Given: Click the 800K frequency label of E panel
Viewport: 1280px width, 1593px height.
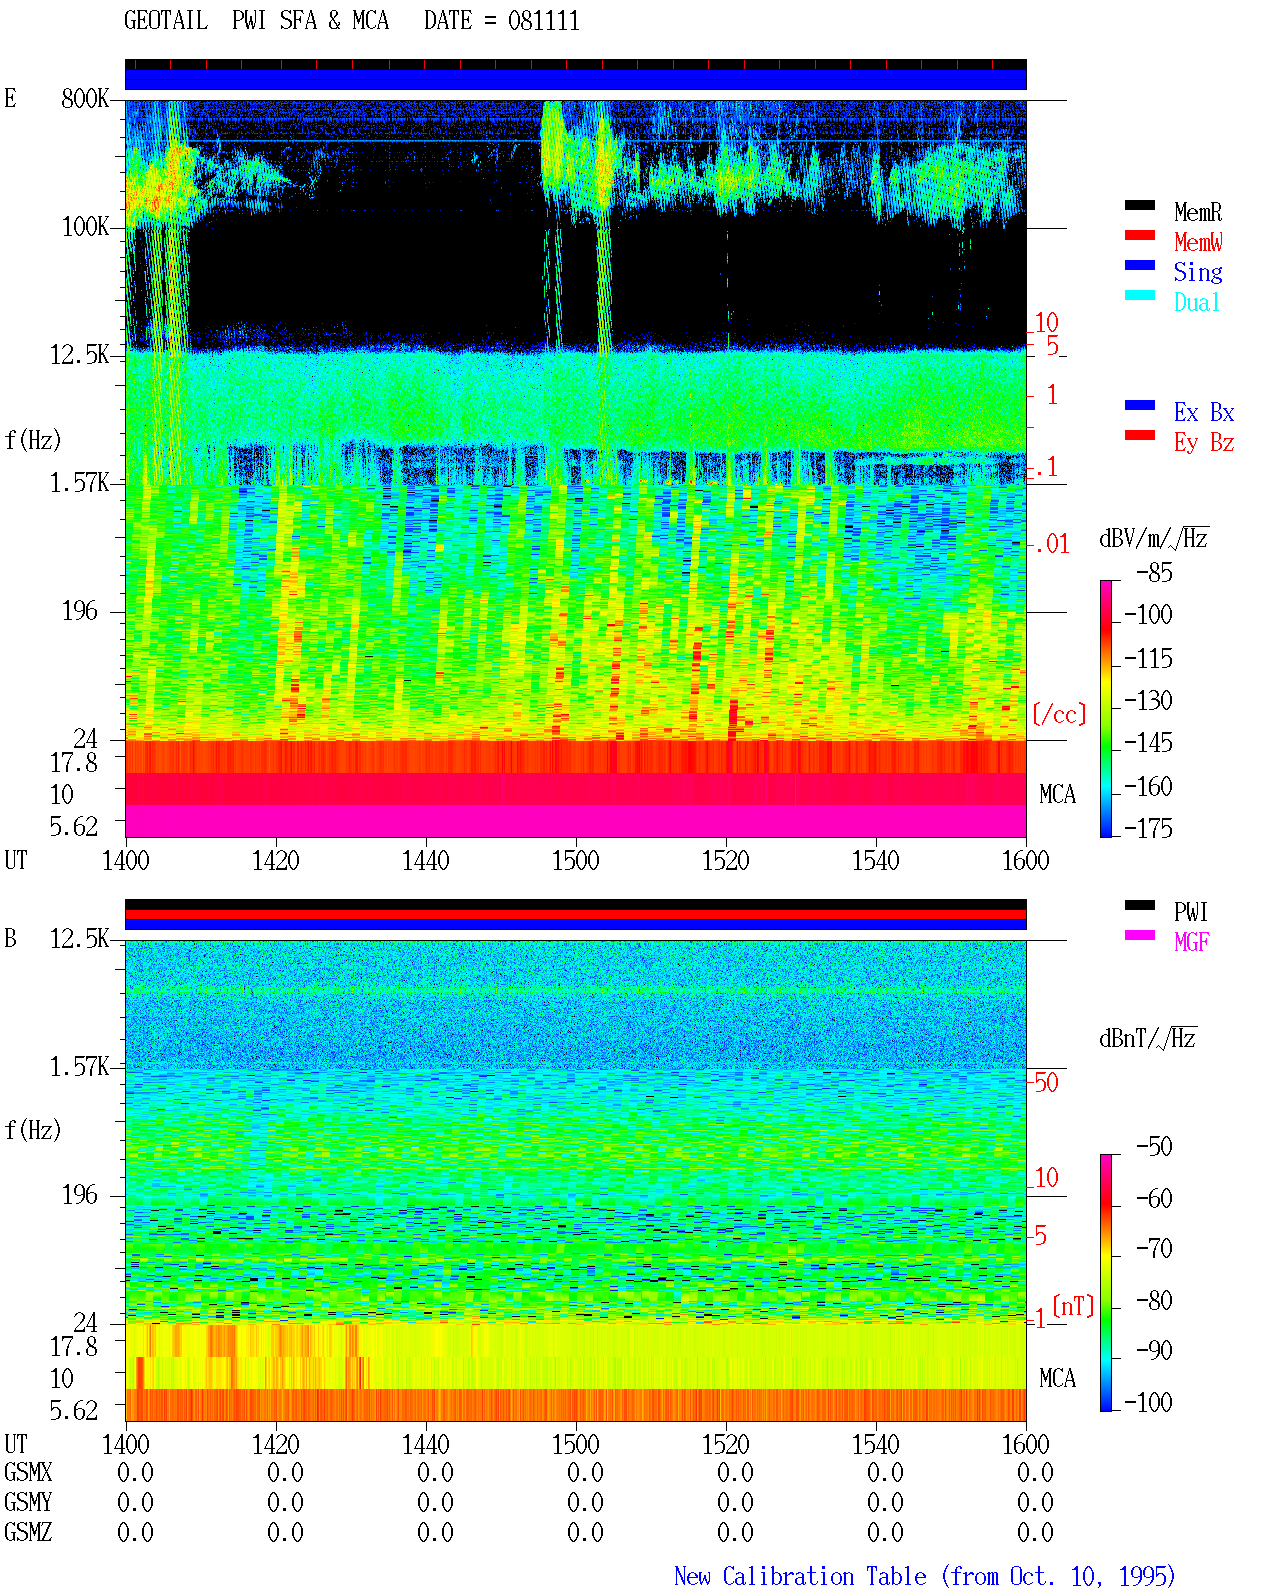Looking at the screenshot, I should coord(85,98).
